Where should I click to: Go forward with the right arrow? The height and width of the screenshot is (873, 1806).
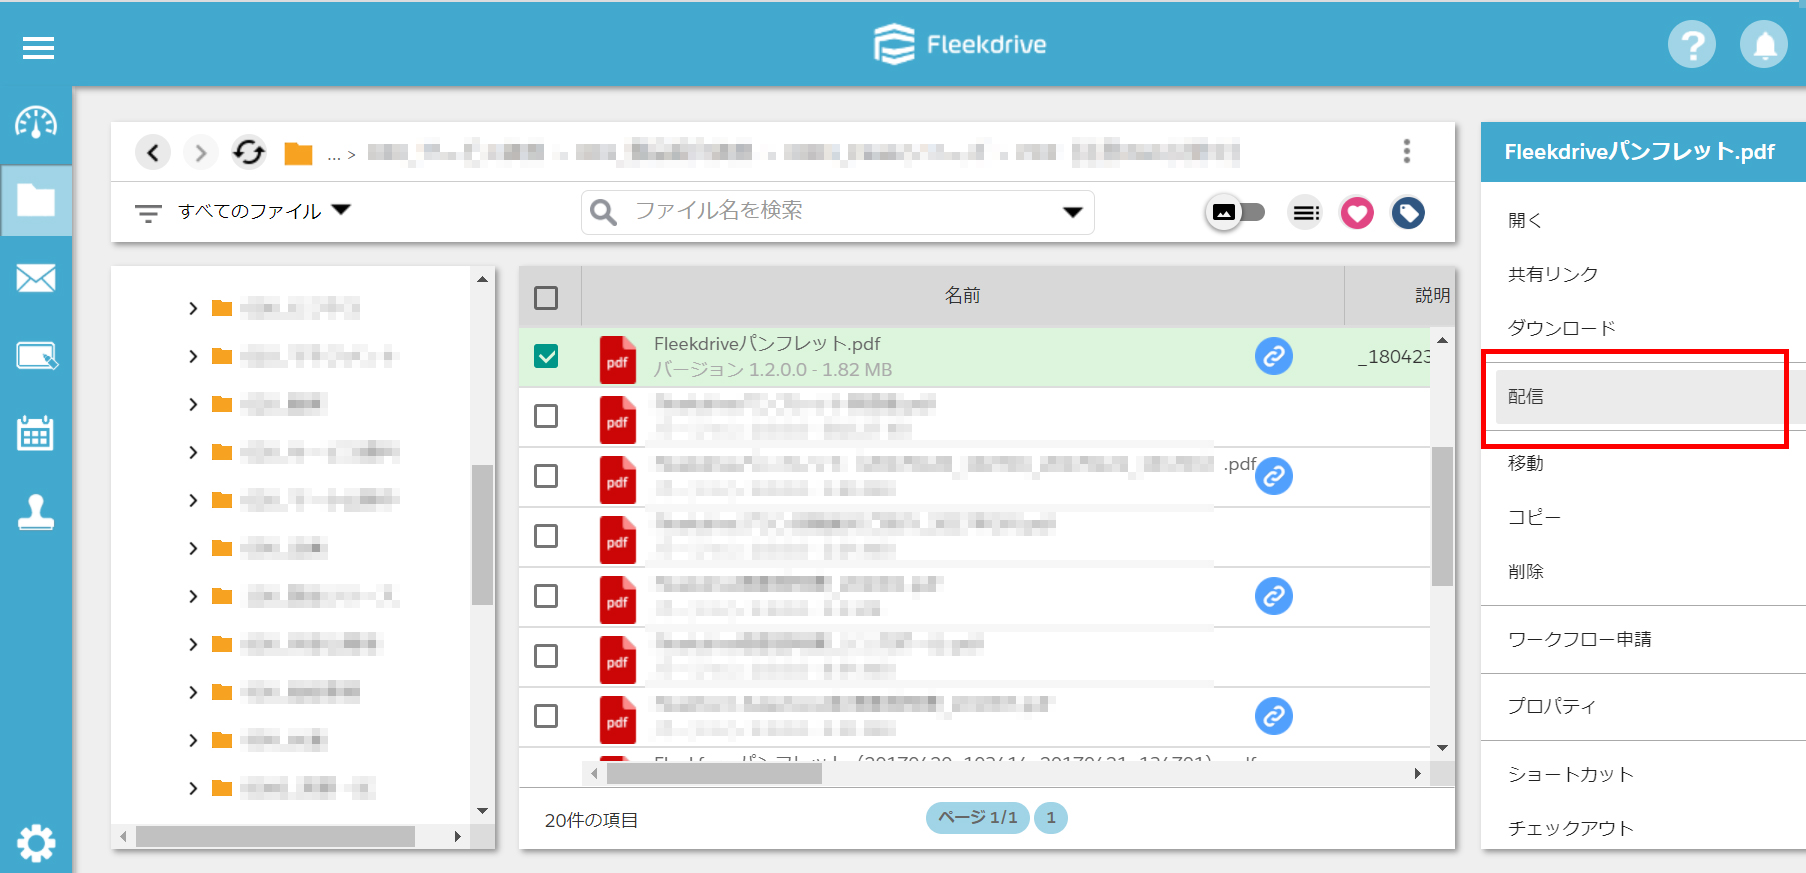point(201,152)
